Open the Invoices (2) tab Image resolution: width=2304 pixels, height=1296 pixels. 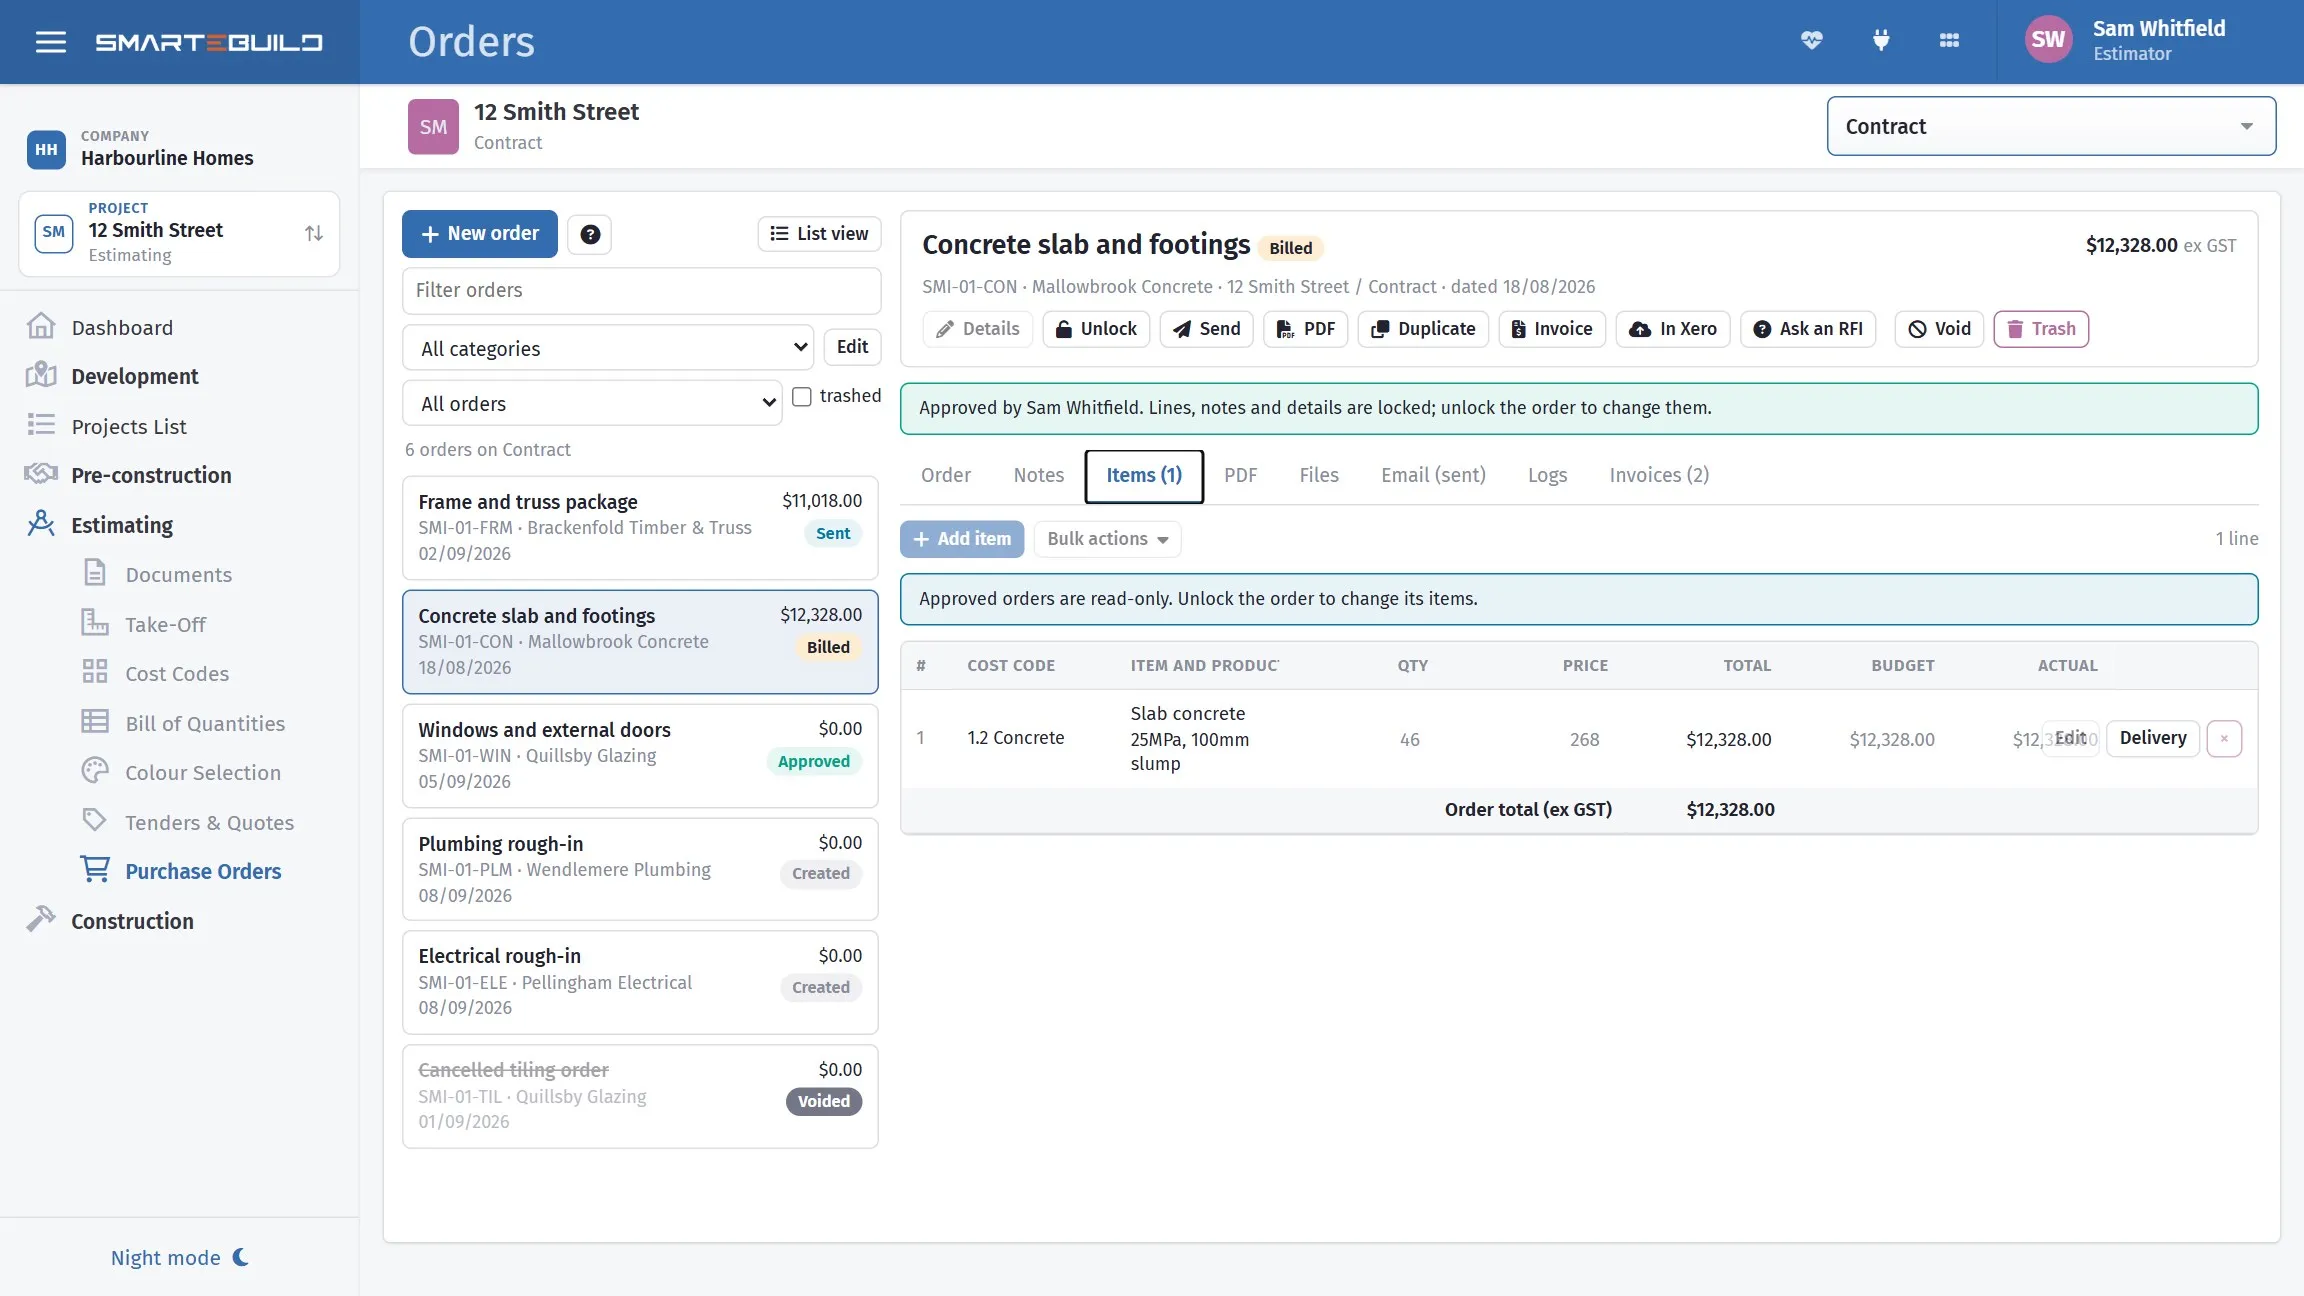point(1659,475)
